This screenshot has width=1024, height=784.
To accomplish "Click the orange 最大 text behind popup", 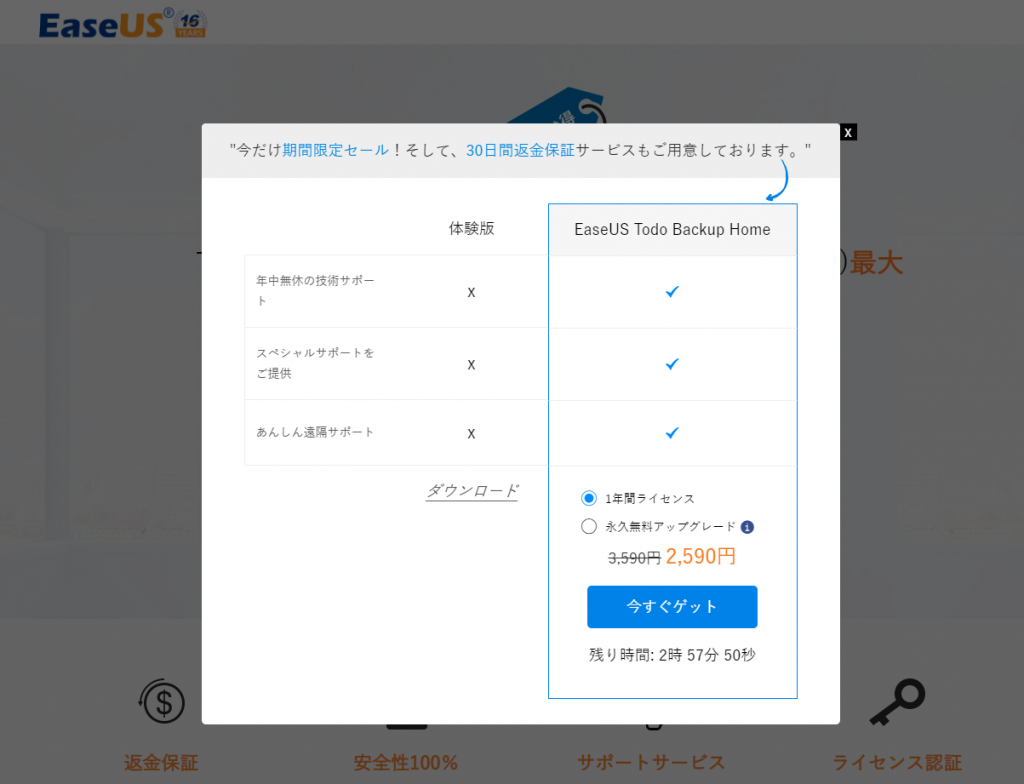I will pyautogui.click(x=876, y=263).
